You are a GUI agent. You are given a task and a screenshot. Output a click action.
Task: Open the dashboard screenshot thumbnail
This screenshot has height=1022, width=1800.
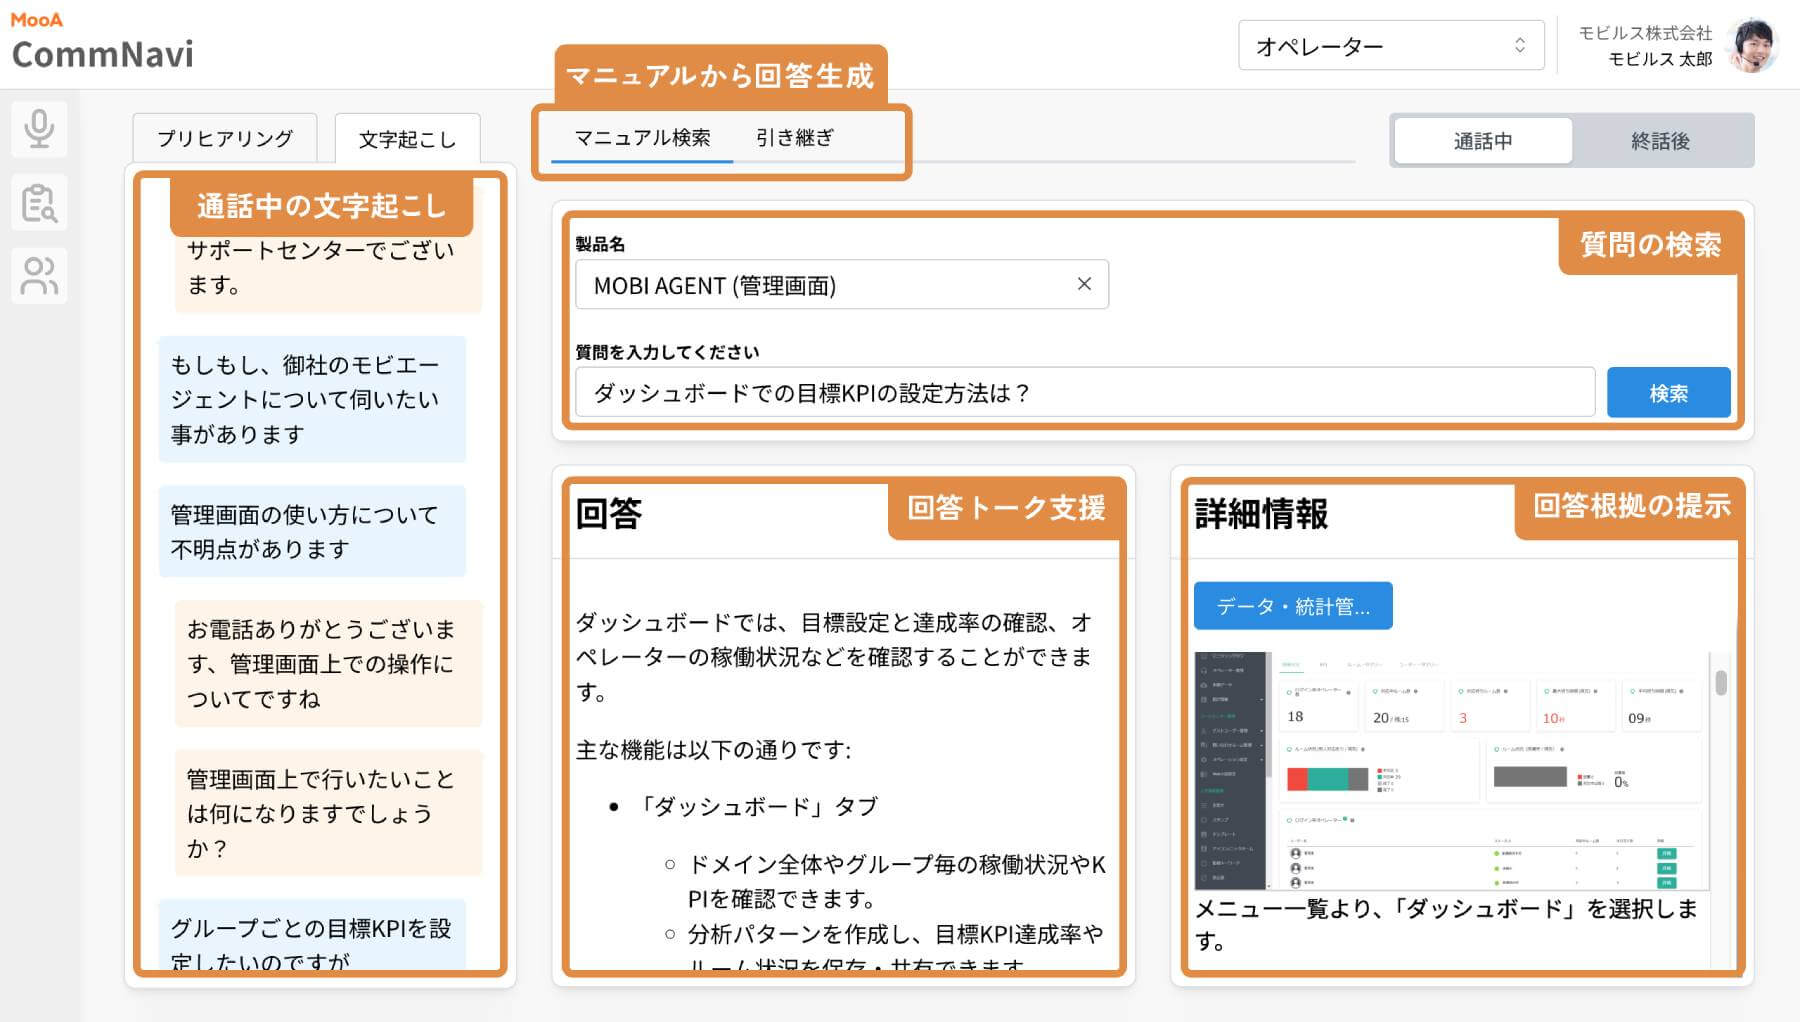[x=1451, y=771]
